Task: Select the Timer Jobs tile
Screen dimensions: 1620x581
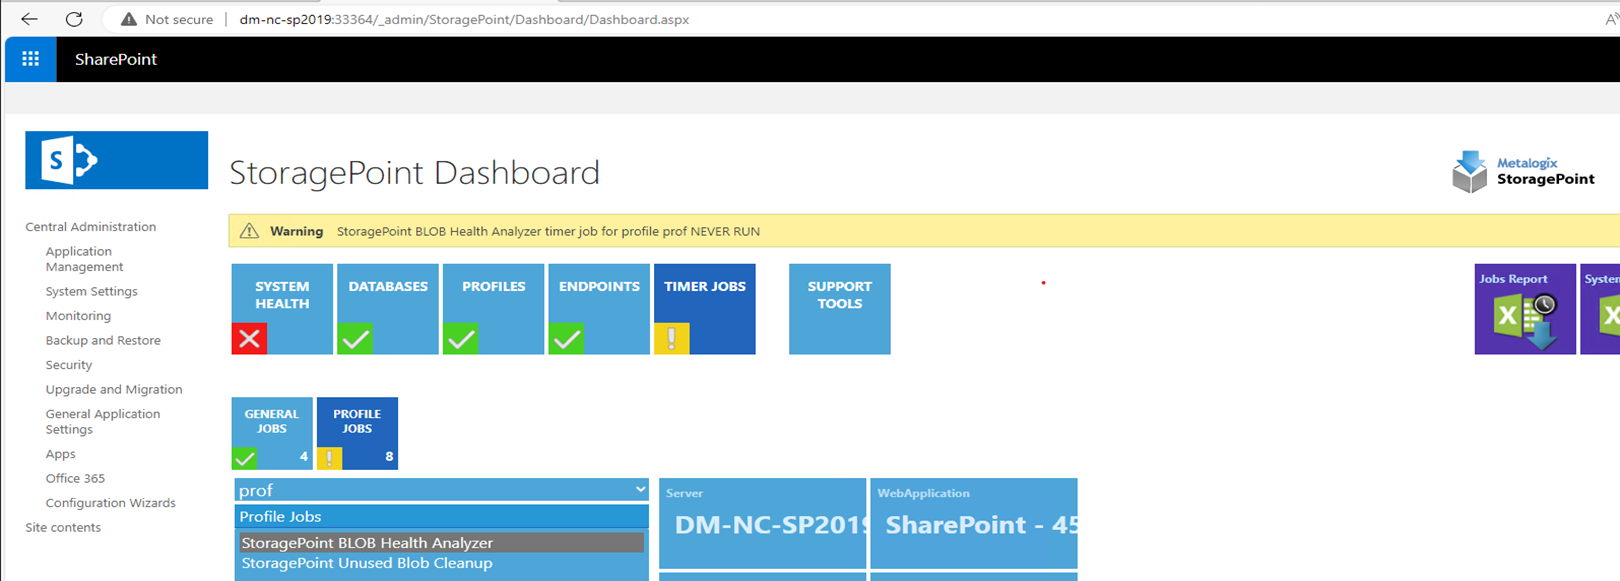Action: pyautogui.click(x=705, y=309)
